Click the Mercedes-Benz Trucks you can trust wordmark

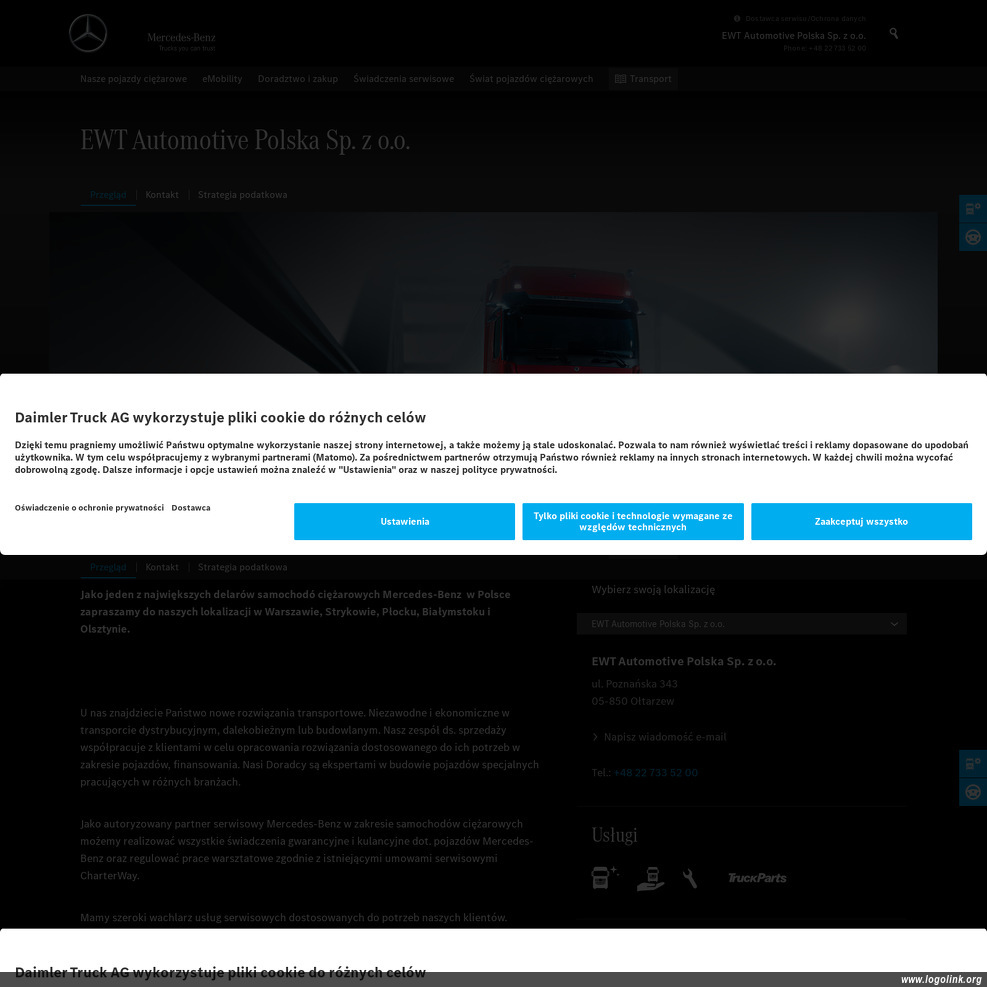[x=181, y=42]
